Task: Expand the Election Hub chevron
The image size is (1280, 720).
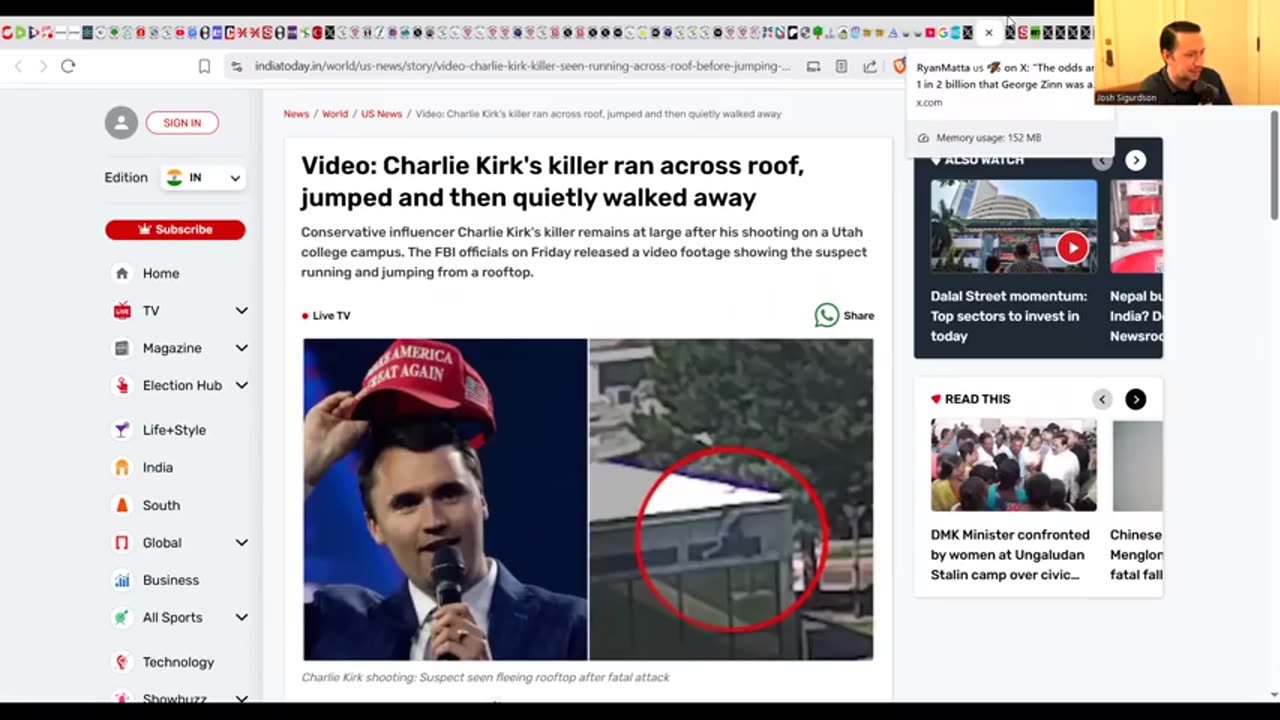Action: (241, 385)
